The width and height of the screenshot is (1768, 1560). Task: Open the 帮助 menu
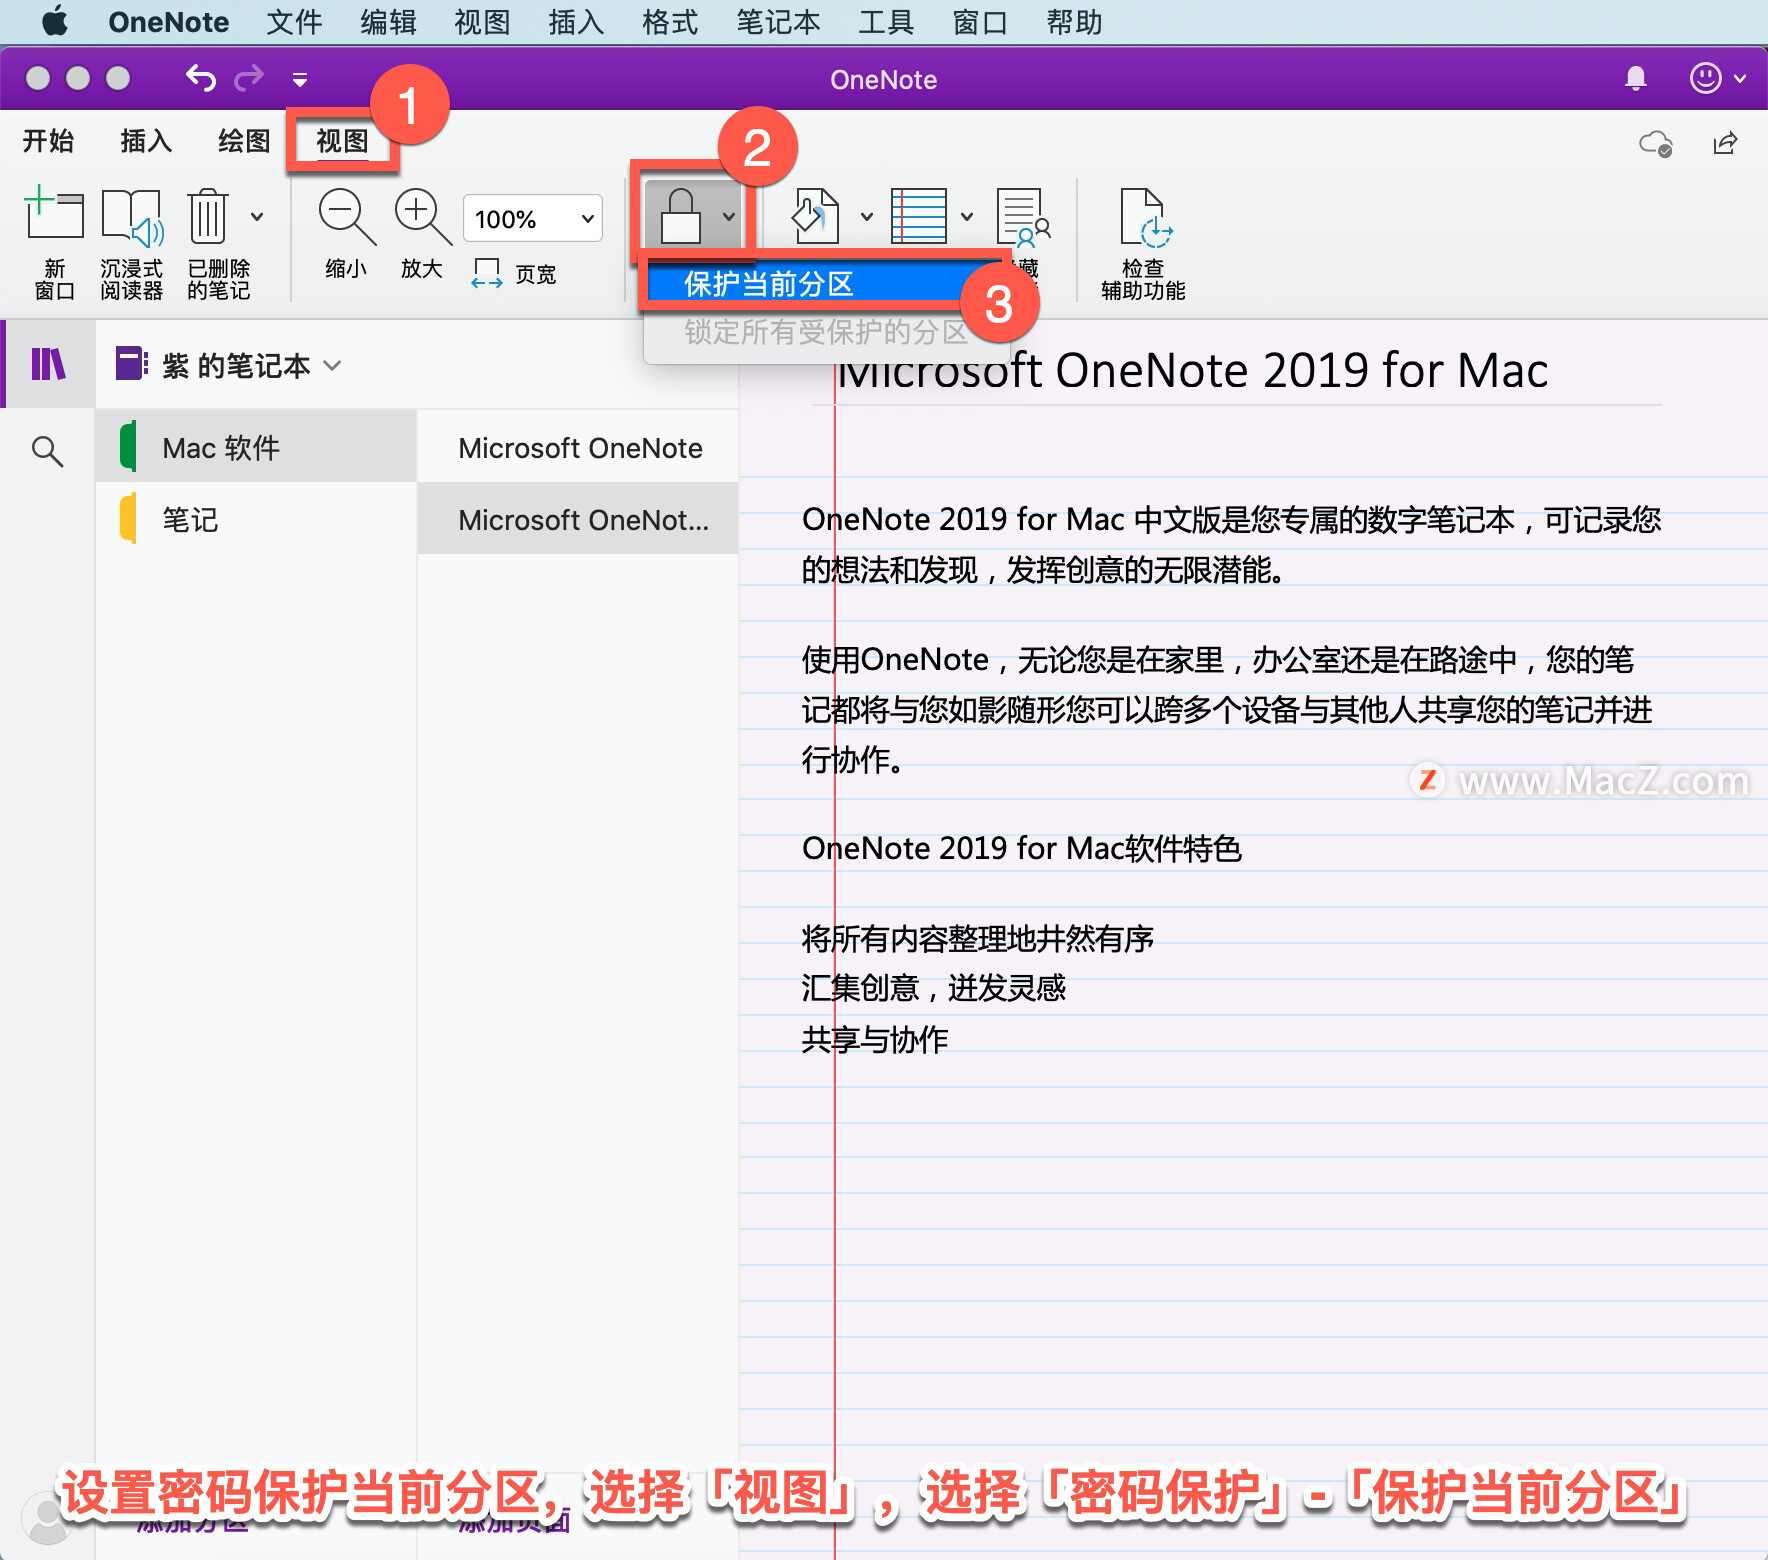pos(1074,22)
